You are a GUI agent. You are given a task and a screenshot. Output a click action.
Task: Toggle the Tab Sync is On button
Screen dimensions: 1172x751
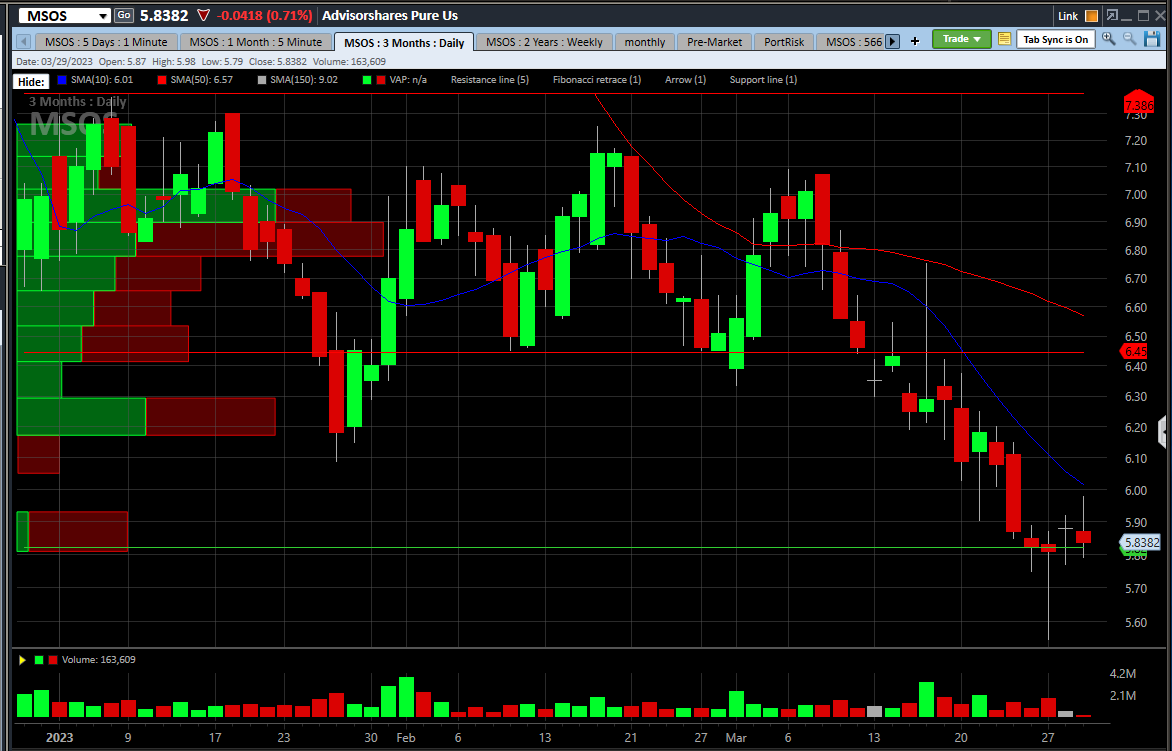1055,40
